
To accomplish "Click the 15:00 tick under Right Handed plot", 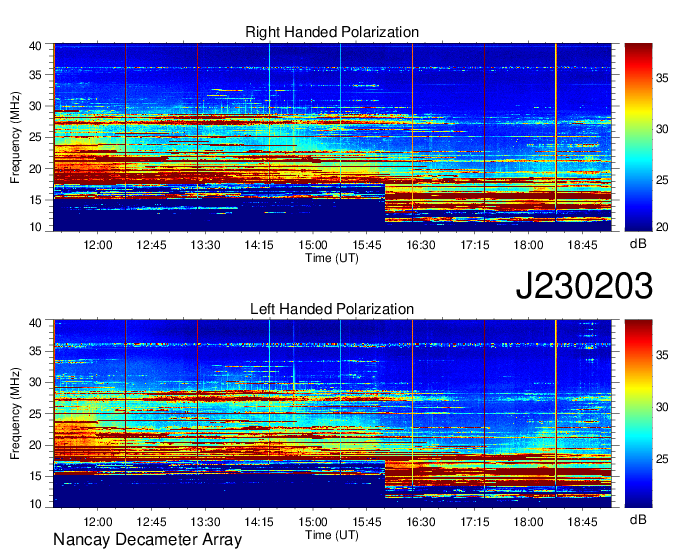I will (313, 245).
